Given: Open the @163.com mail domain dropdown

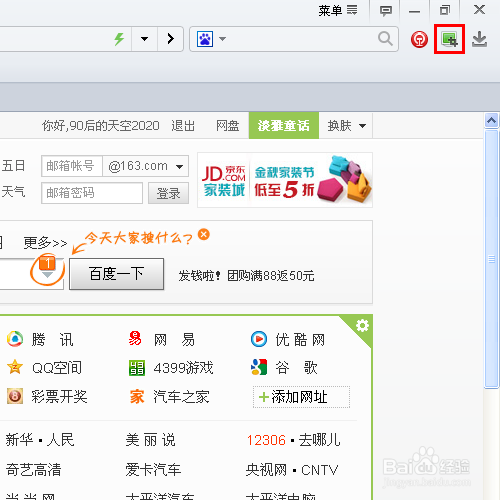Looking at the screenshot, I should pos(146,166).
